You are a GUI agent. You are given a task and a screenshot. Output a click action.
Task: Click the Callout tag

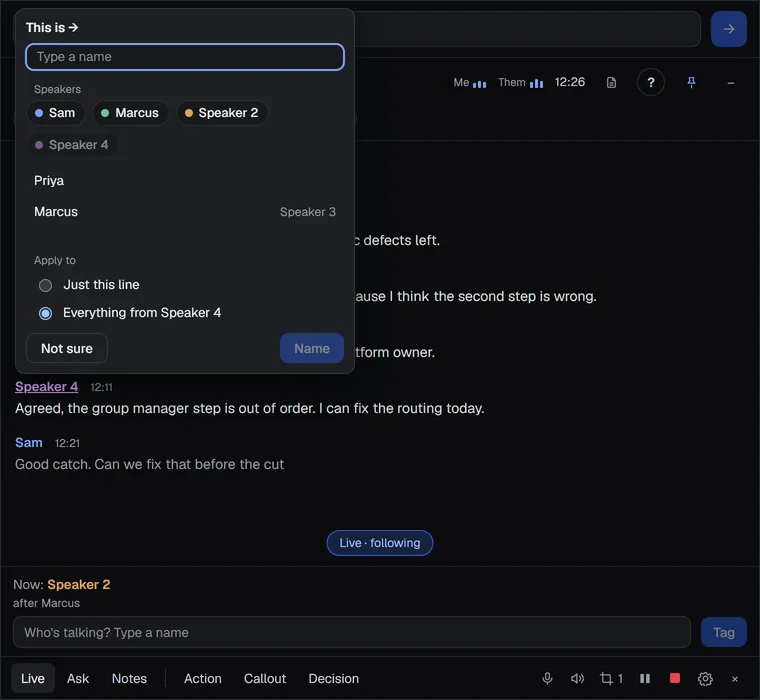(x=265, y=679)
